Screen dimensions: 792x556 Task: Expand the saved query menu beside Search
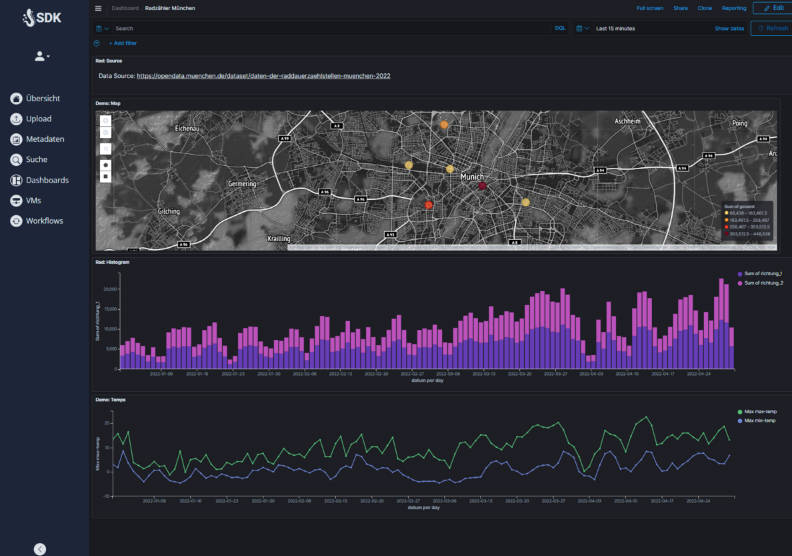101,28
